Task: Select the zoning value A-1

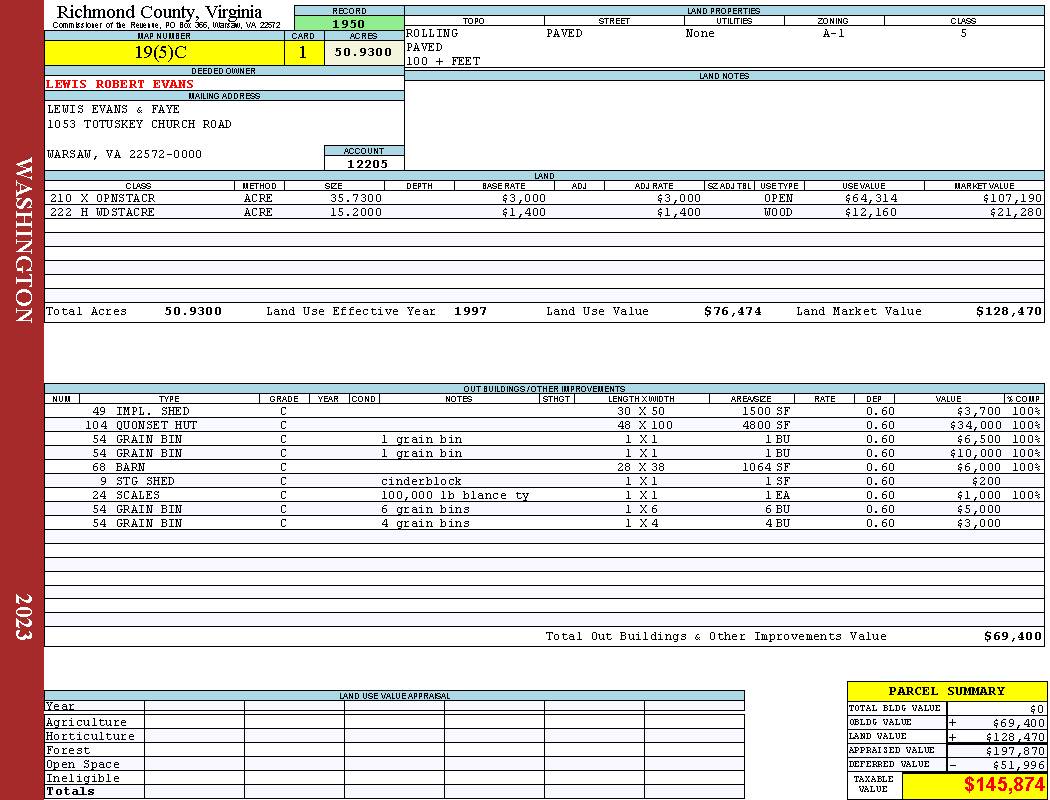Action: [x=833, y=33]
